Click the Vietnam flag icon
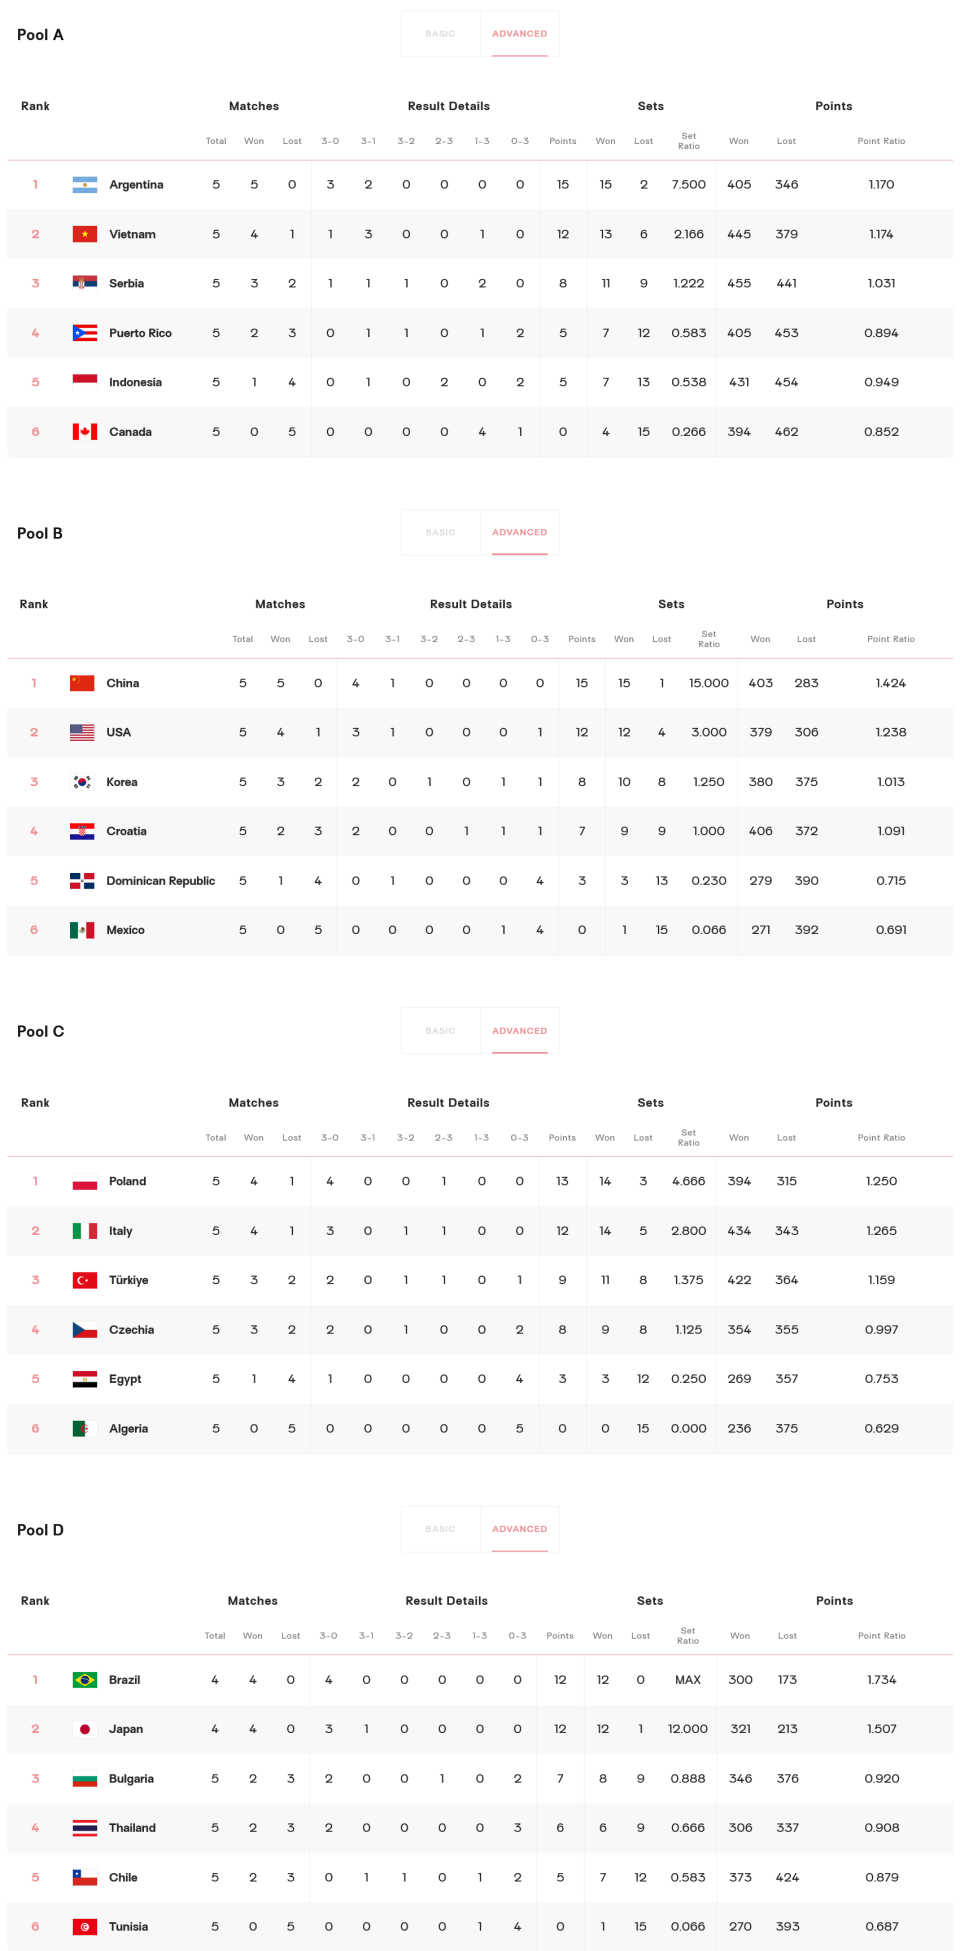Screen dimensions: 960x1951 (85, 234)
